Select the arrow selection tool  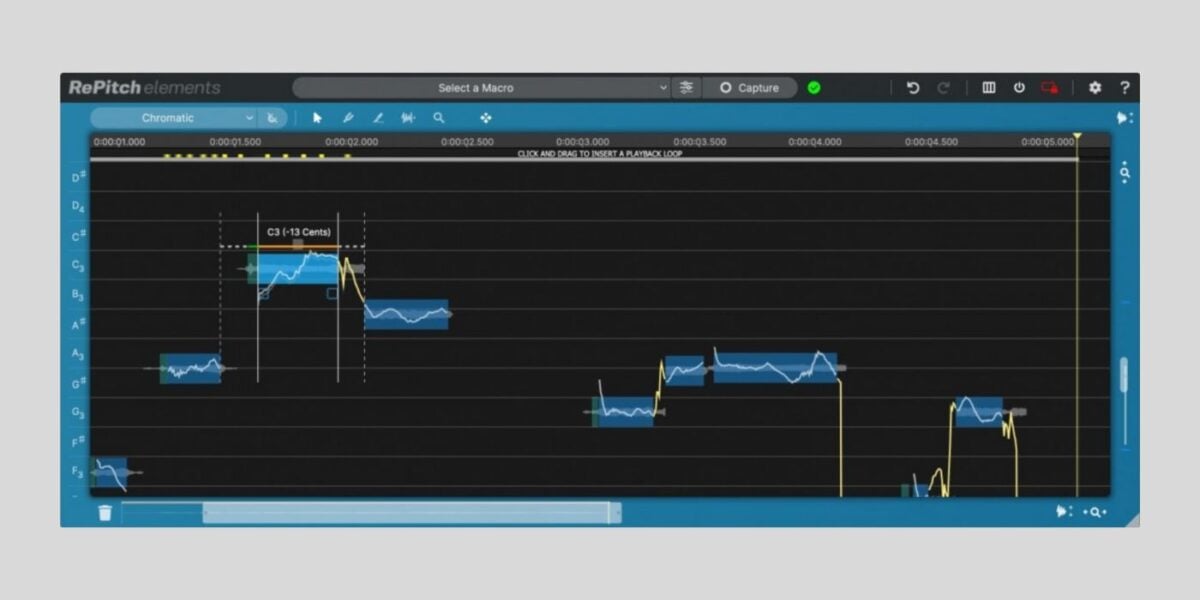317,118
